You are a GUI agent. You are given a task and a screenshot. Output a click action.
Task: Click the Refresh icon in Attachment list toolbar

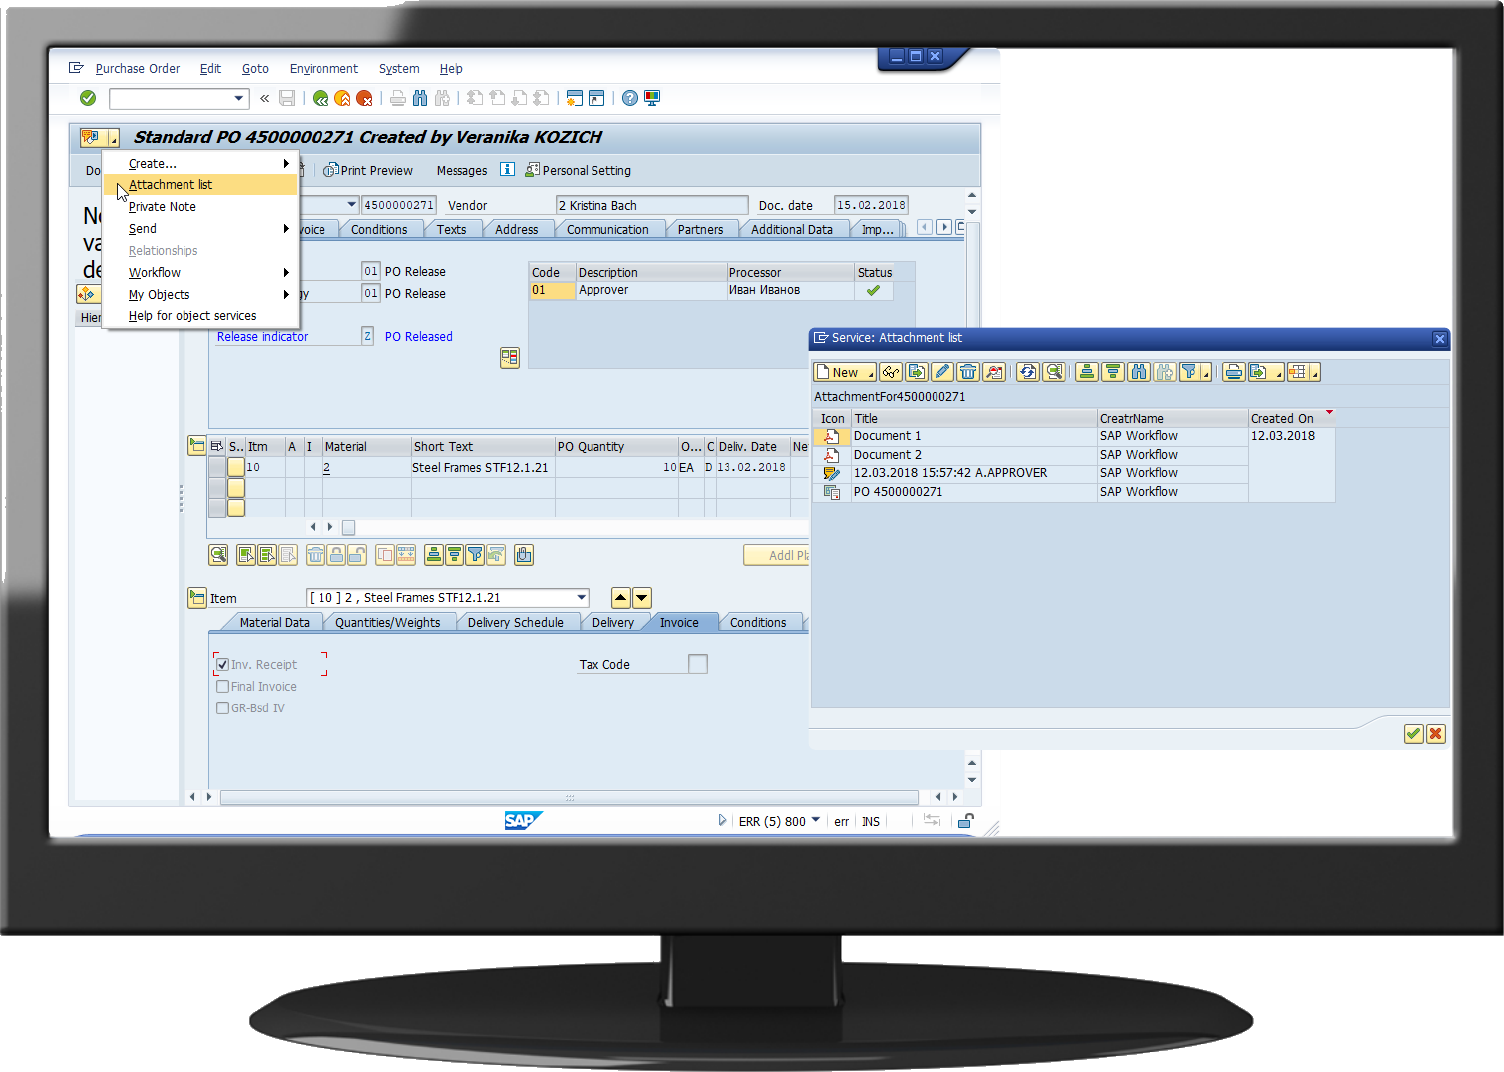click(x=1028, y=372)
